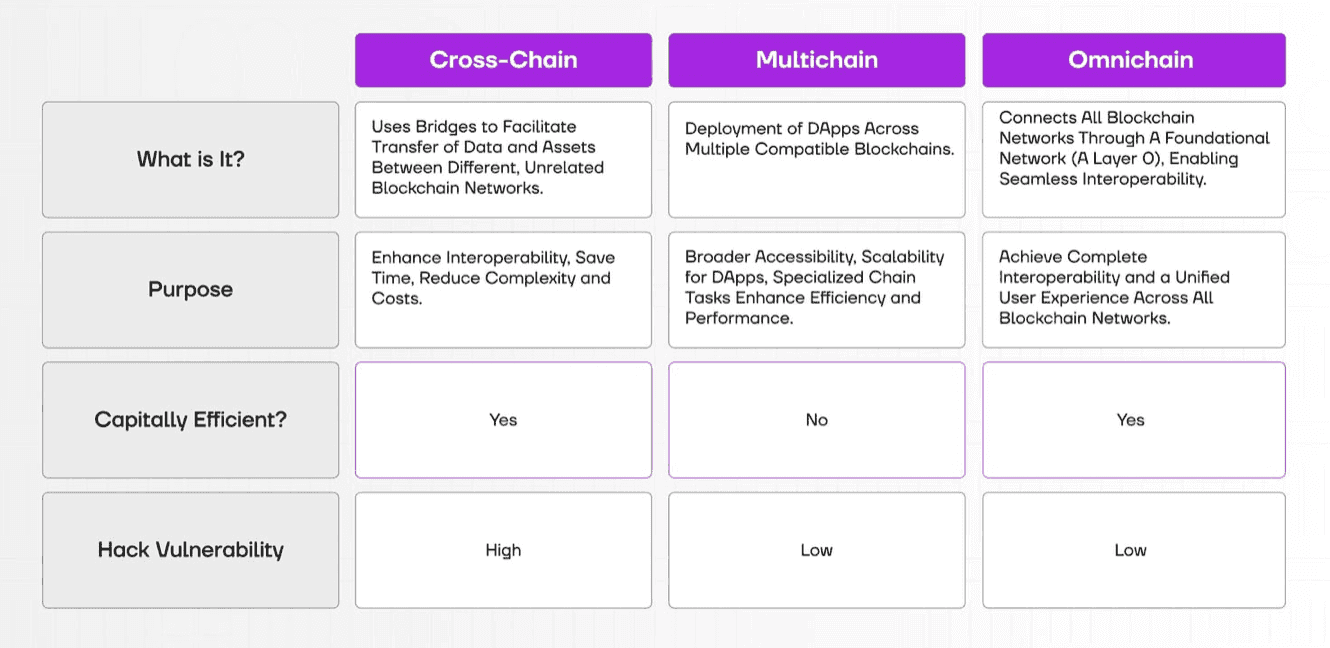Screen dimensions: 1330x648
Task: Click Yes under Omnichain capital efficiency
Action: point(1133,420)
